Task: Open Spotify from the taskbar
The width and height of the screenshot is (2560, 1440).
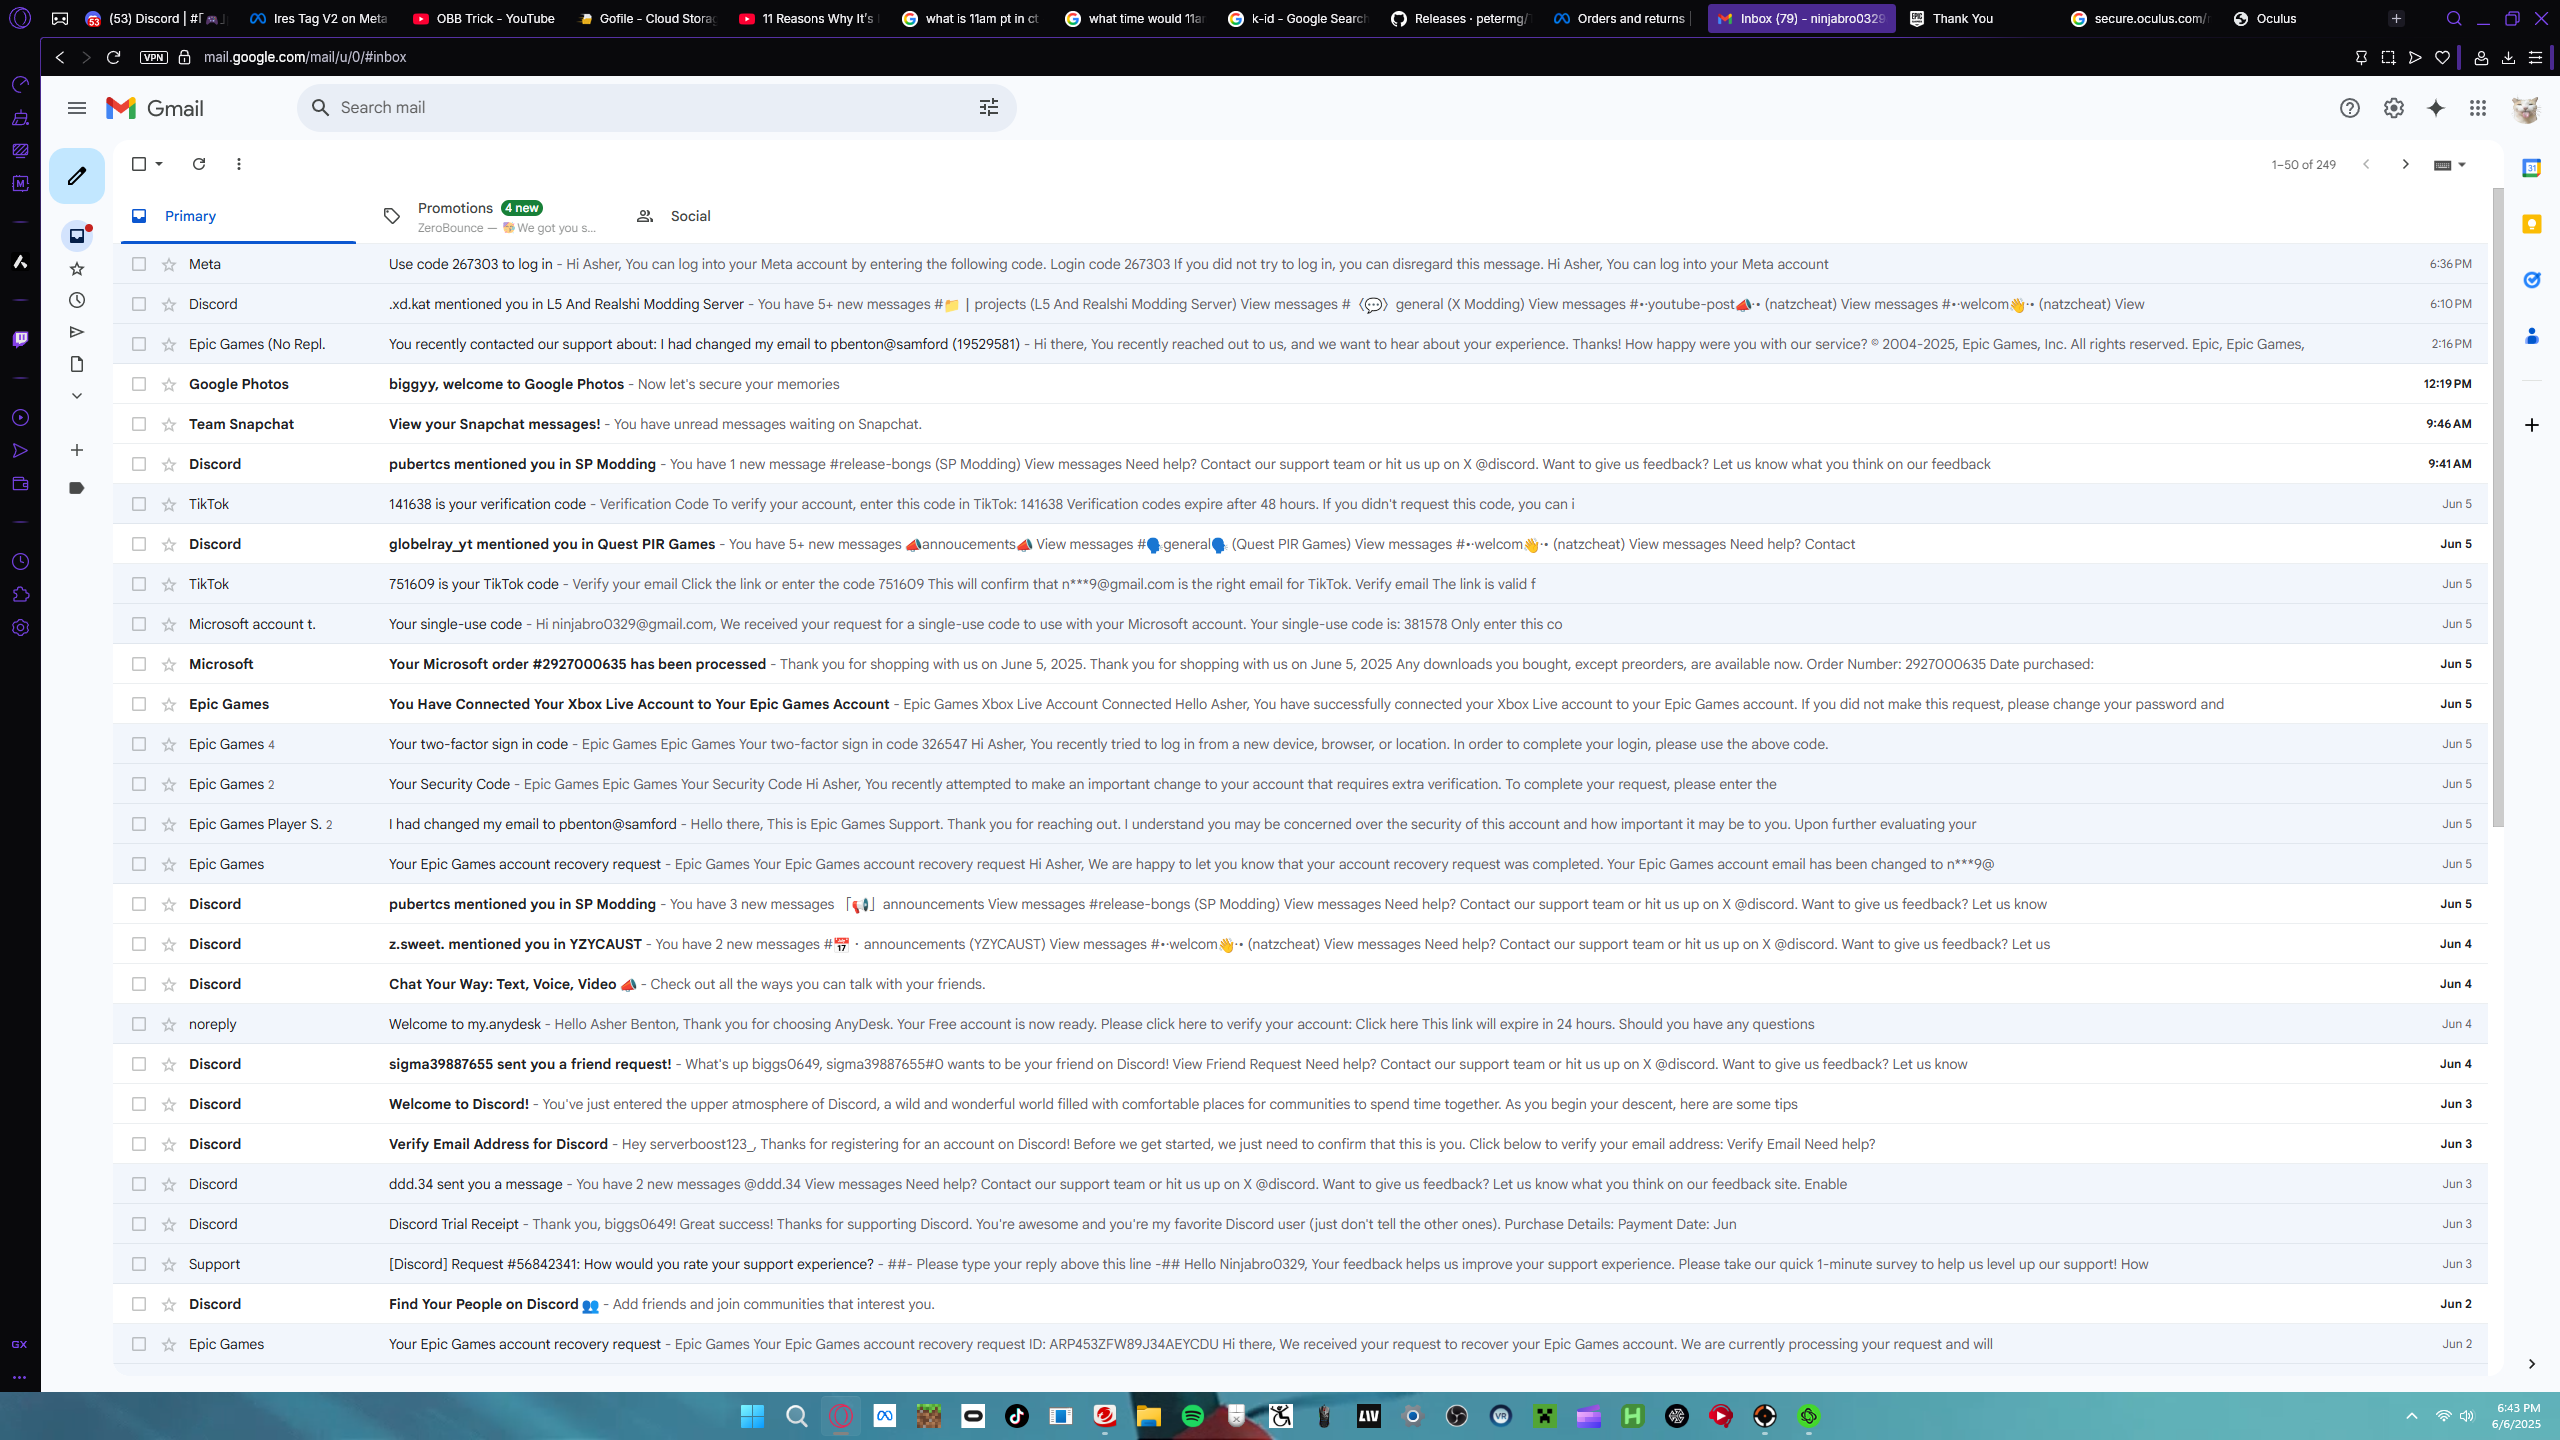Action: [1193, 1416]
